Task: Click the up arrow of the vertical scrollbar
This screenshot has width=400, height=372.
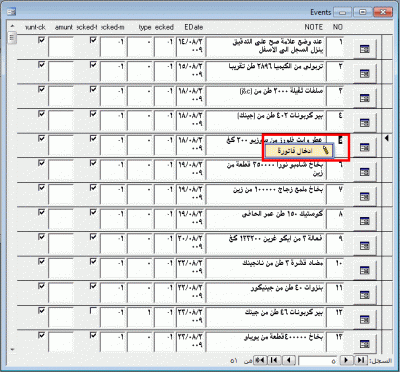Action: [12, 26]
